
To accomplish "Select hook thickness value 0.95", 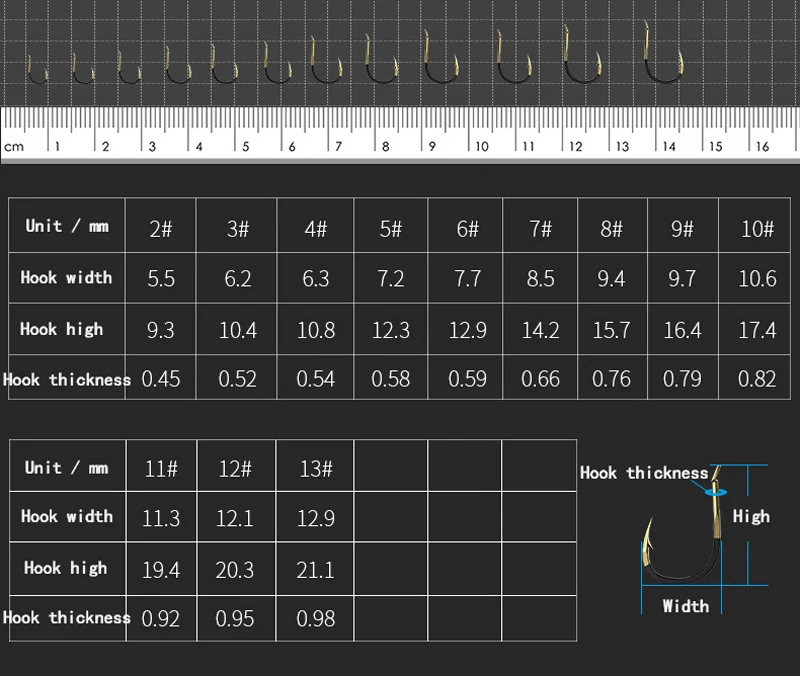I will [x=235, y=619].
